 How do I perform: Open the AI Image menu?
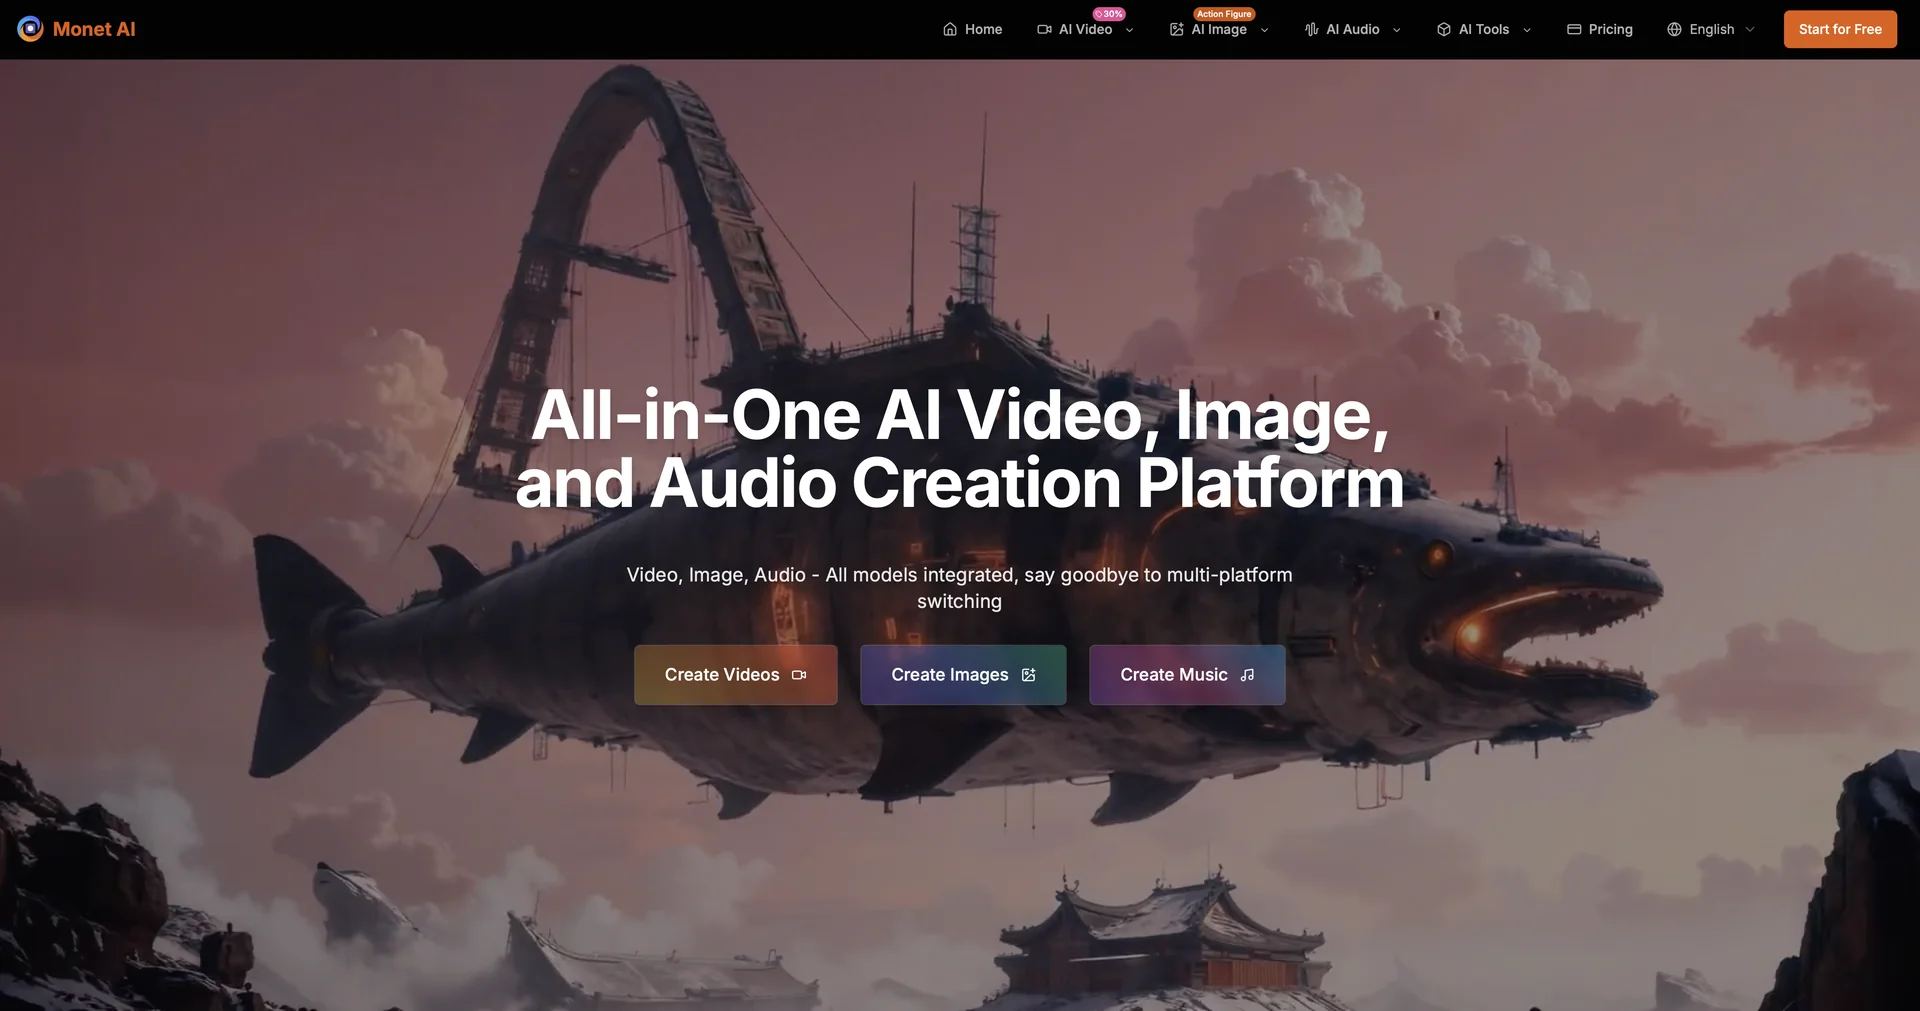pyautogui.click(x=1219, y=29)
